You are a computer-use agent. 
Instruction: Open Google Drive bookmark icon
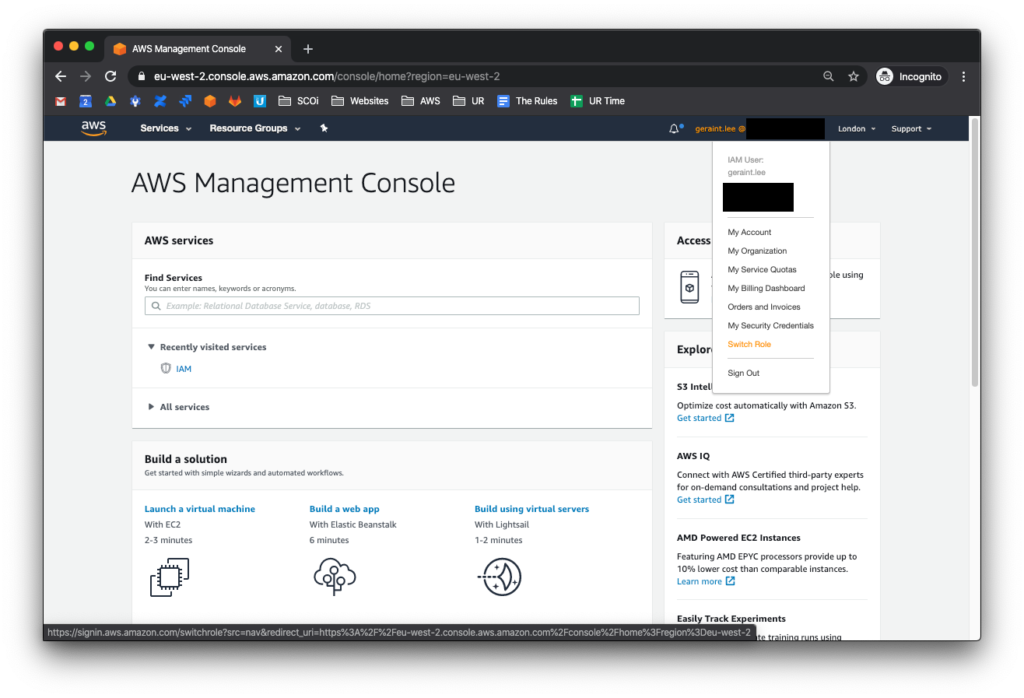click(x=110, y=101)
